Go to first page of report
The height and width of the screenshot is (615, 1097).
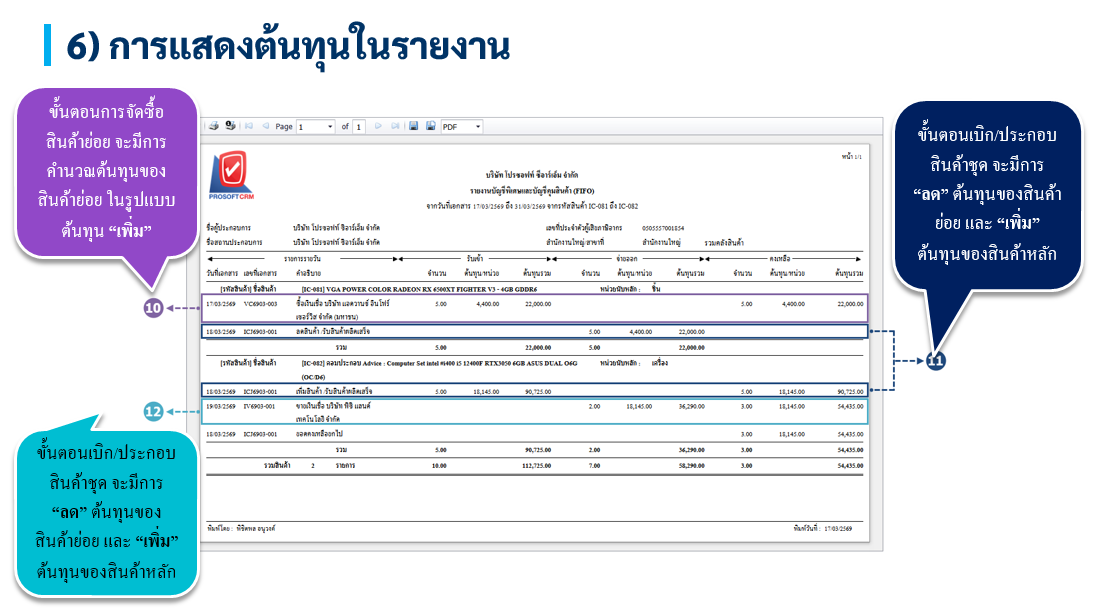pyautogui.click(x=249, y=127)
